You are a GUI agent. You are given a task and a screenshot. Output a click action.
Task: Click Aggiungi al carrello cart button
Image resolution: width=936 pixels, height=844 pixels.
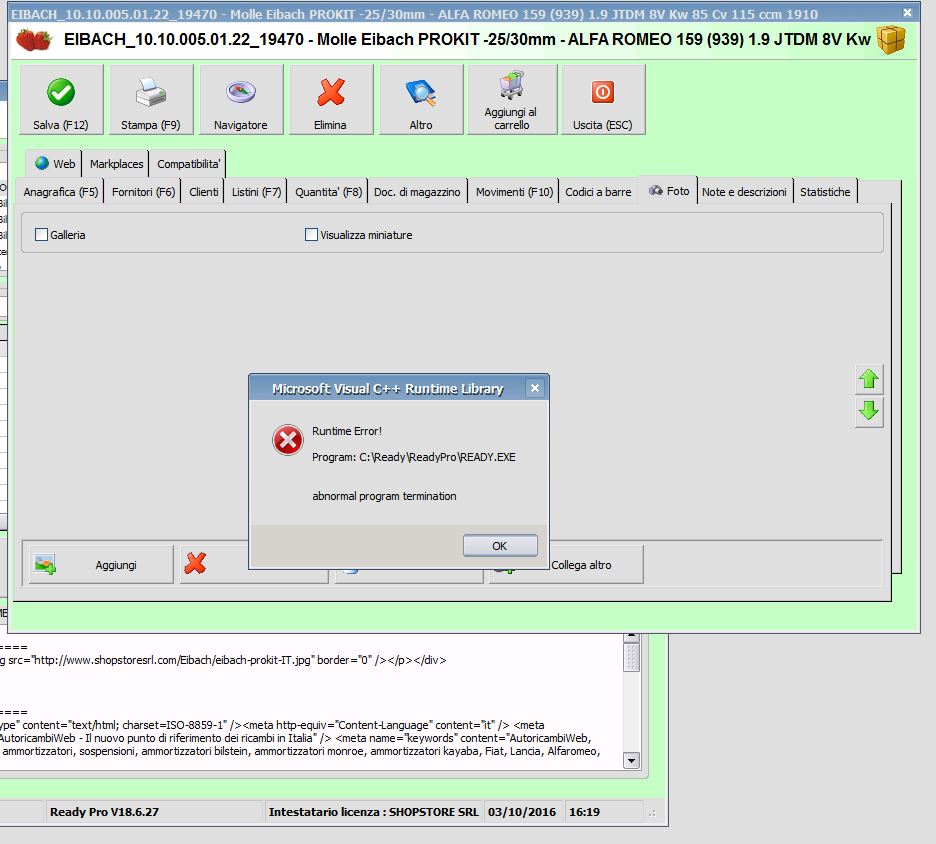(x=512, y=100)
